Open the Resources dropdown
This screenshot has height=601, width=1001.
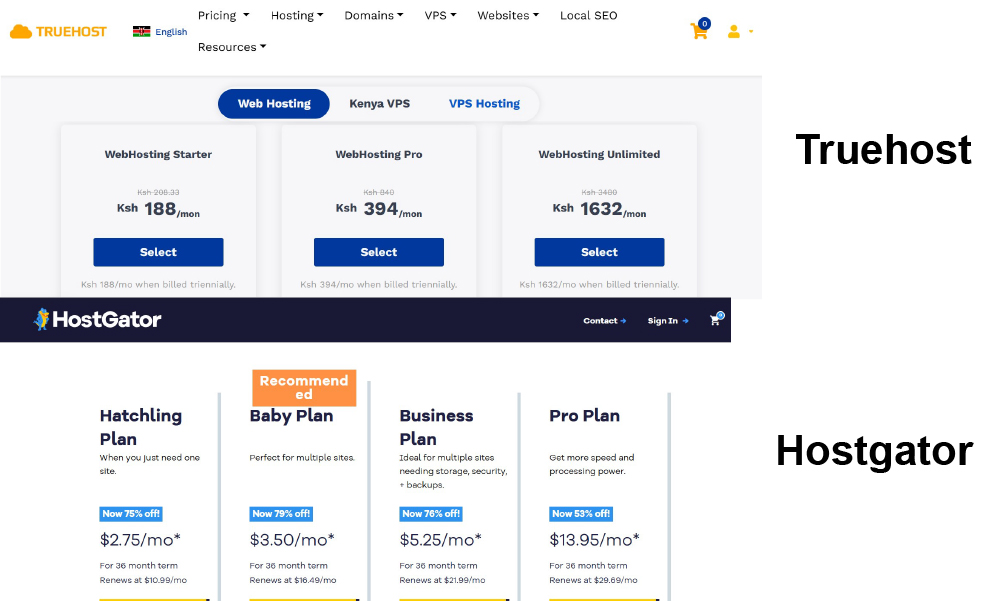[x=231, y=47]
